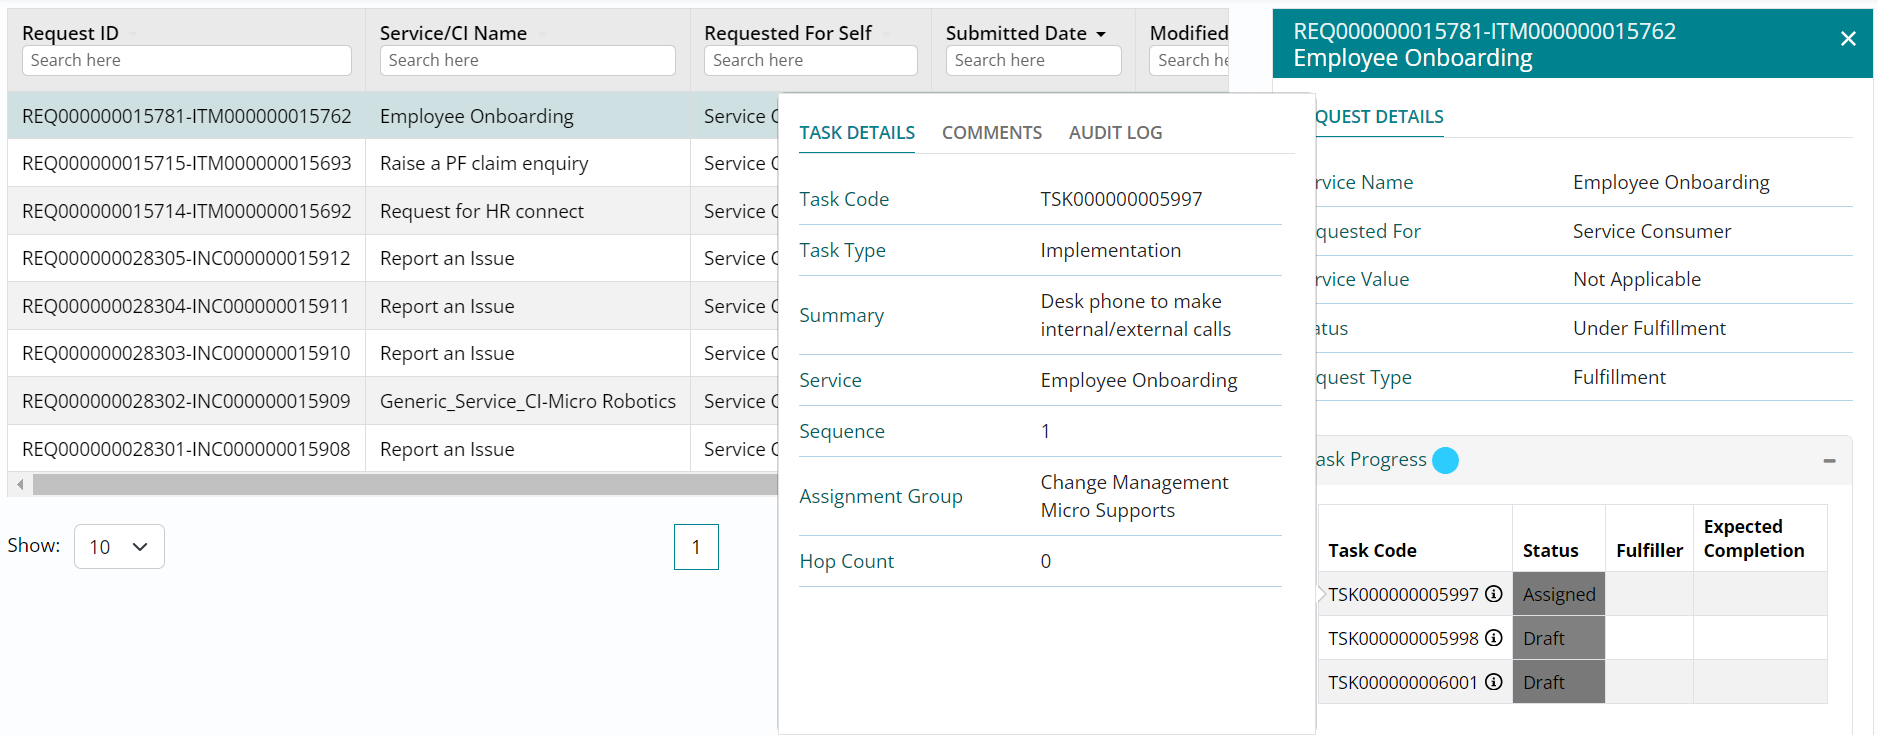Viewport: 1878px width, 735px height.
Task: Open info icon for task TSK000000006001
Action: click(x=1493, y=682)
